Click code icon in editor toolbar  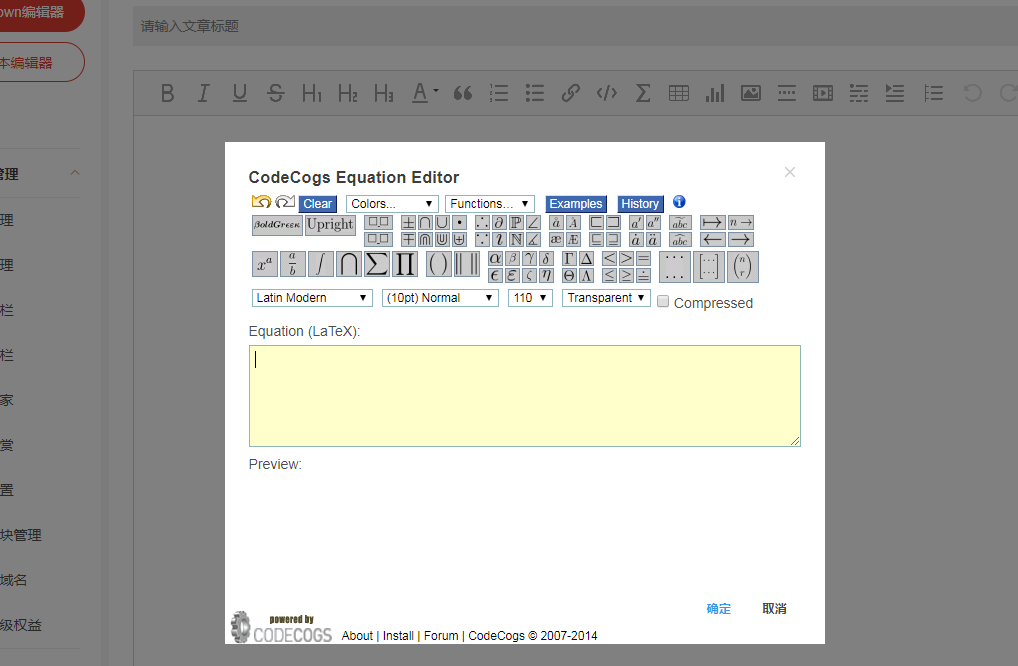(606, 93)
